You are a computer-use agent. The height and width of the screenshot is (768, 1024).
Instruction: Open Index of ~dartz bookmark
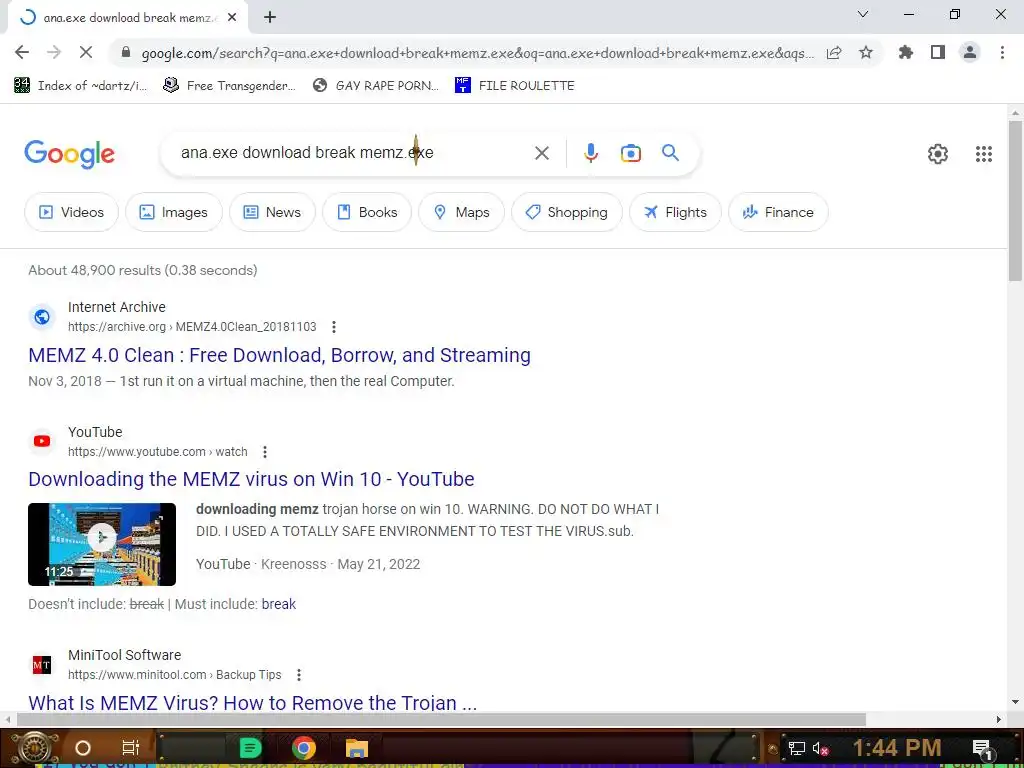[81, 86]
